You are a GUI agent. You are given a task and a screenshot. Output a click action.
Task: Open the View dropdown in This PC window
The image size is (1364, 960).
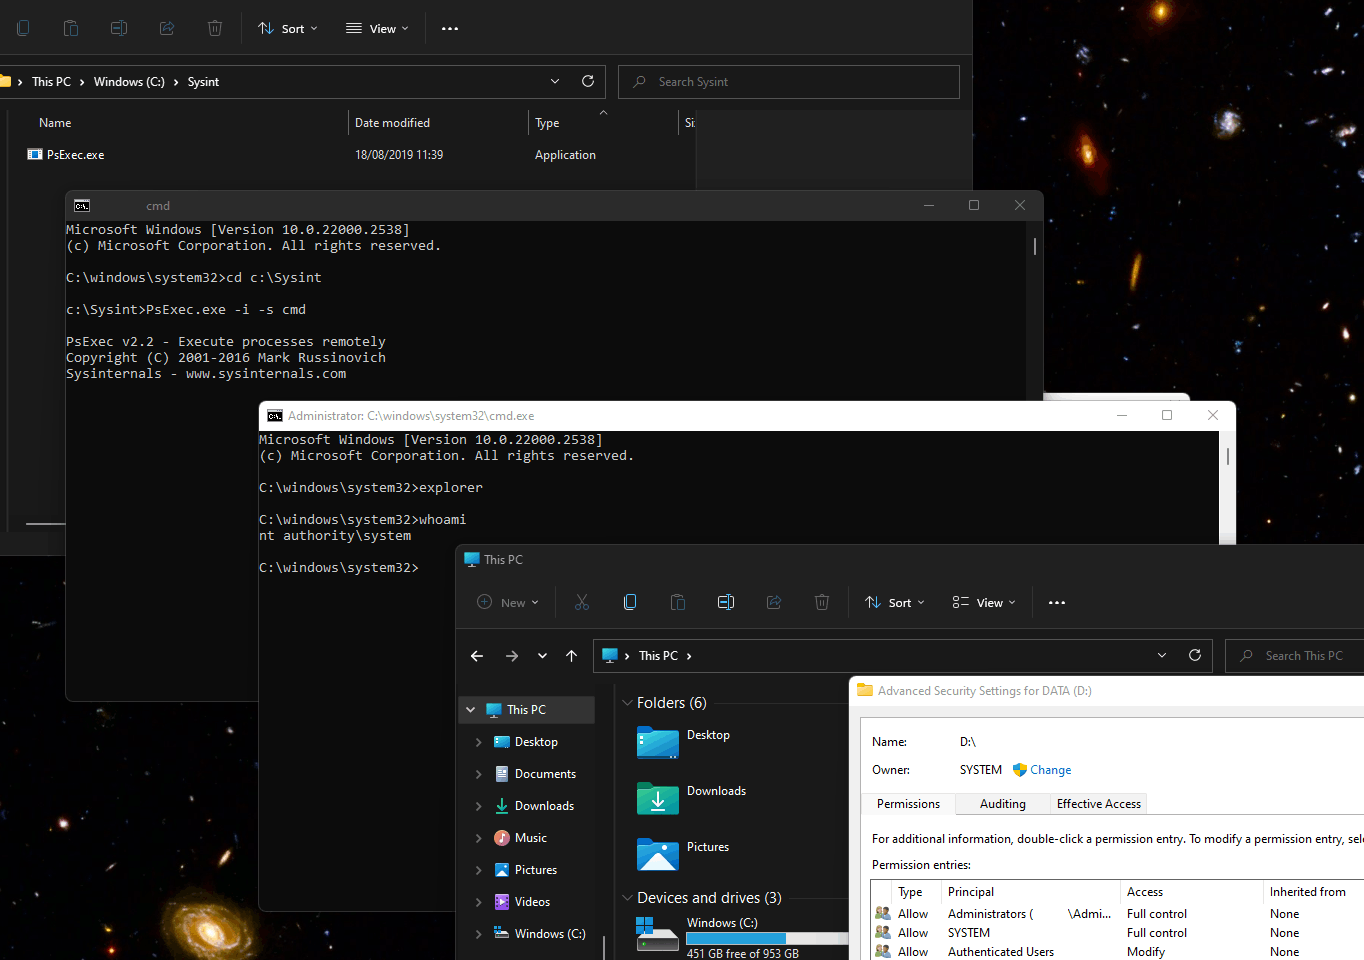click(984, 602)
